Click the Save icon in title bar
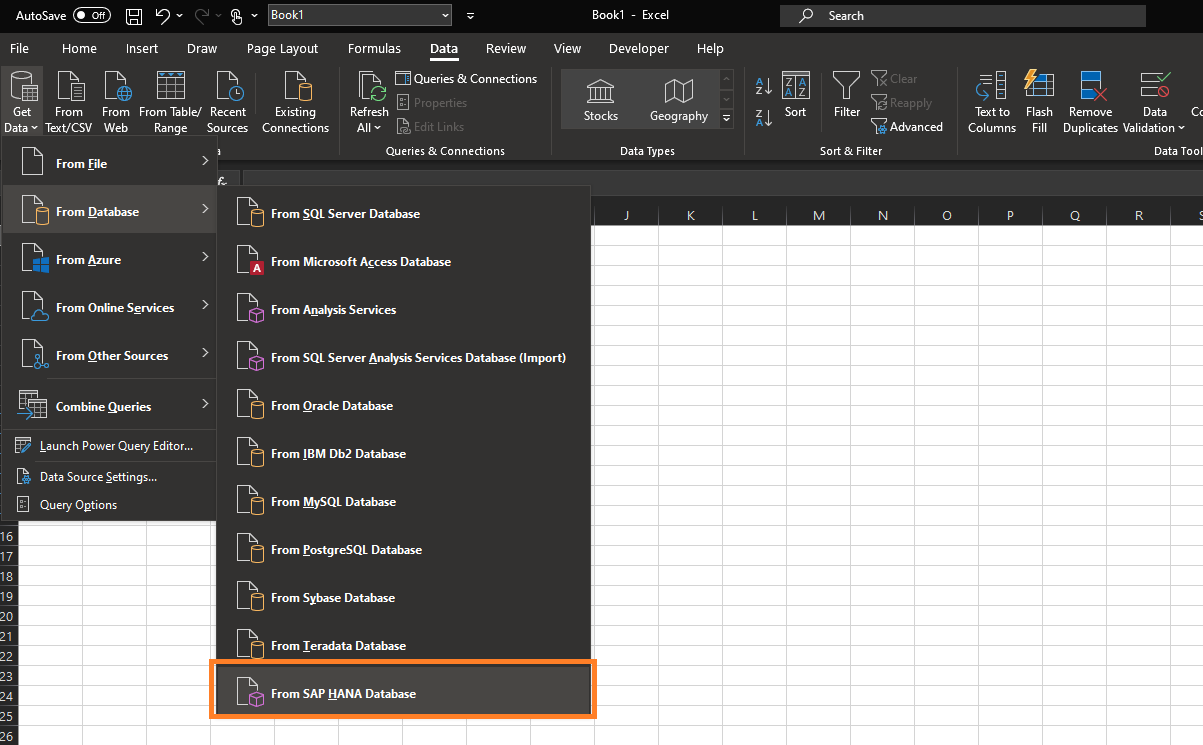This screenshot has height=745, width=1203. pyautogui.click(x=134, y=16)
